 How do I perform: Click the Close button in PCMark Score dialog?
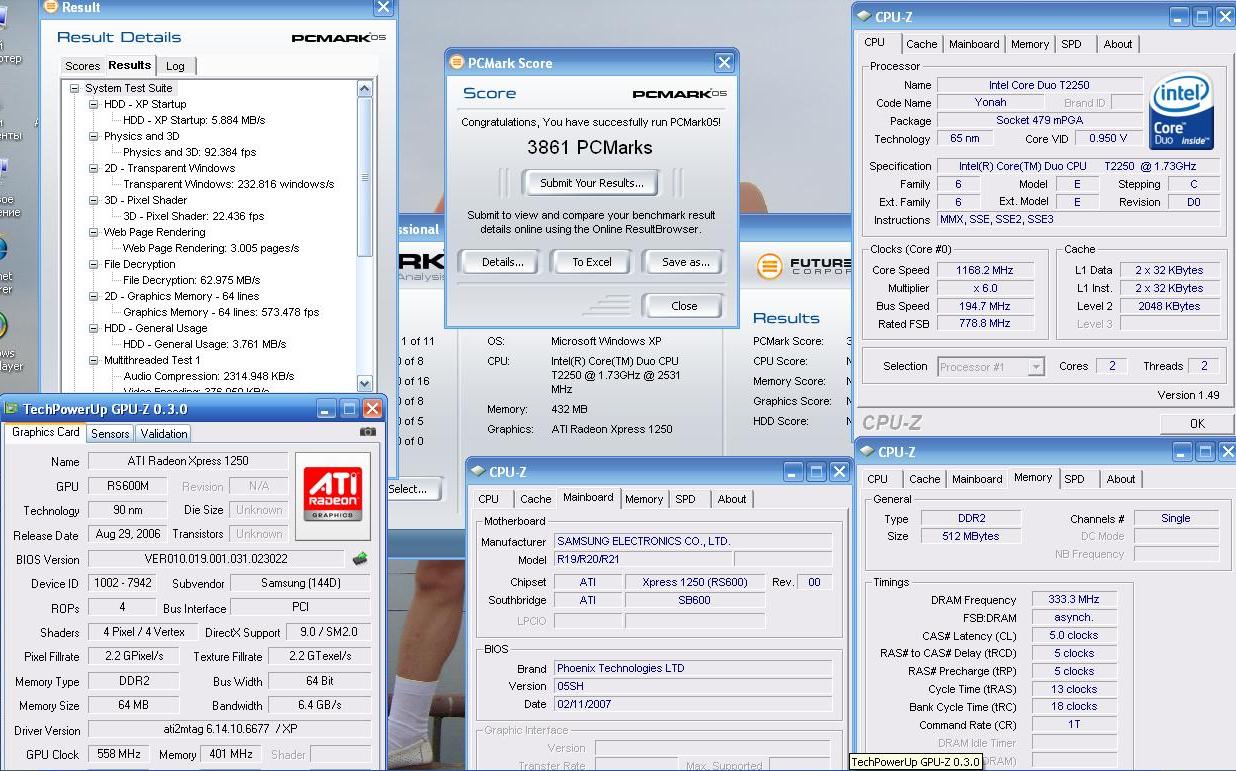684,306
